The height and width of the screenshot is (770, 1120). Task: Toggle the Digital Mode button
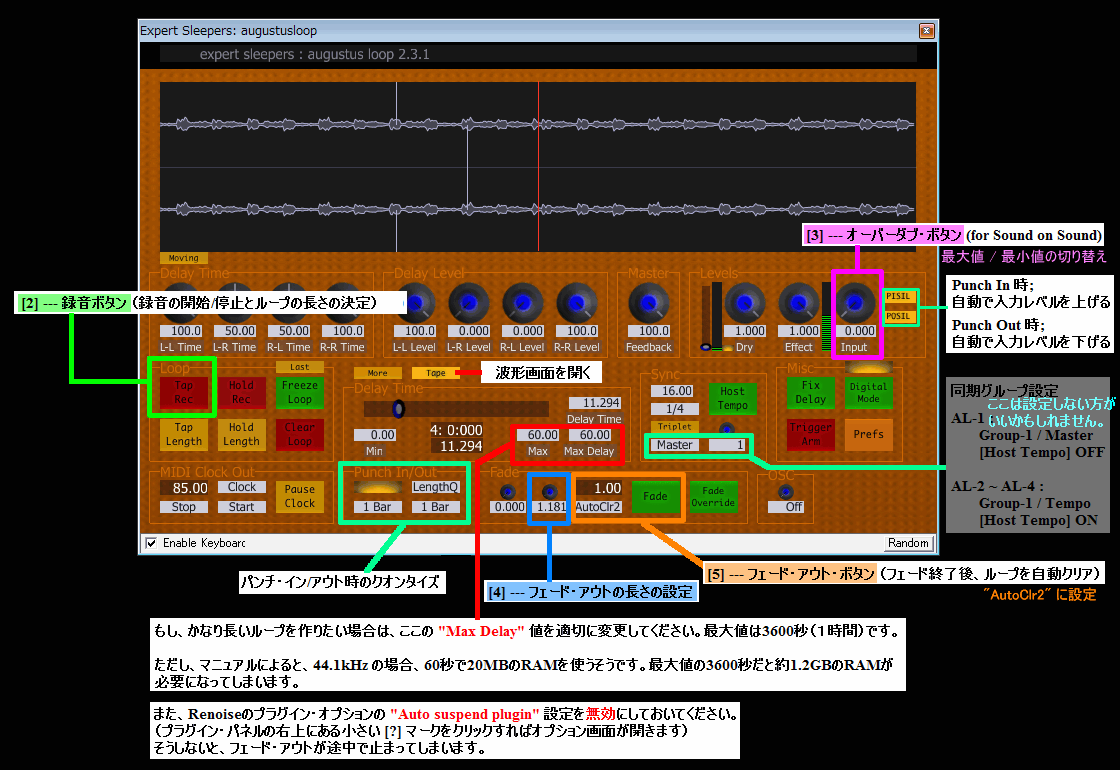(x=869, y=392)
